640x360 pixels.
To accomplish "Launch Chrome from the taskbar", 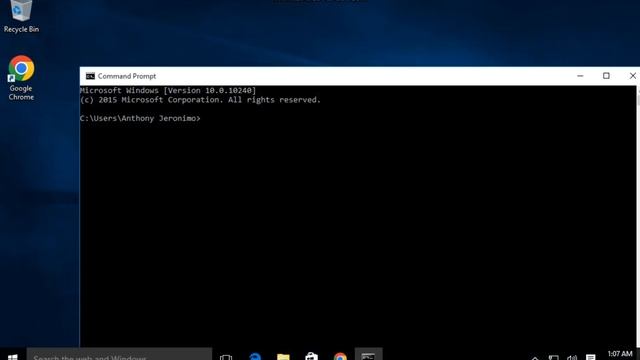I will click(x=340, y=356).
